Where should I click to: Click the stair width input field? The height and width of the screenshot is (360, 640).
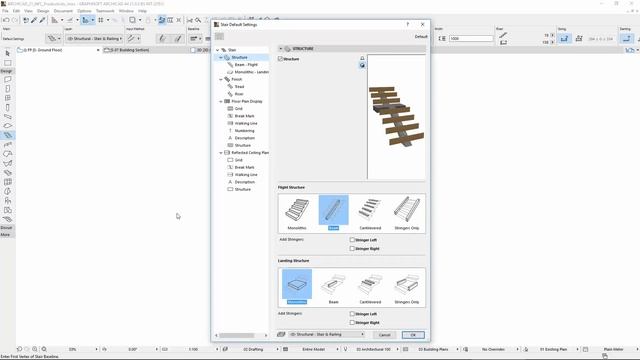tap(471, 38)
